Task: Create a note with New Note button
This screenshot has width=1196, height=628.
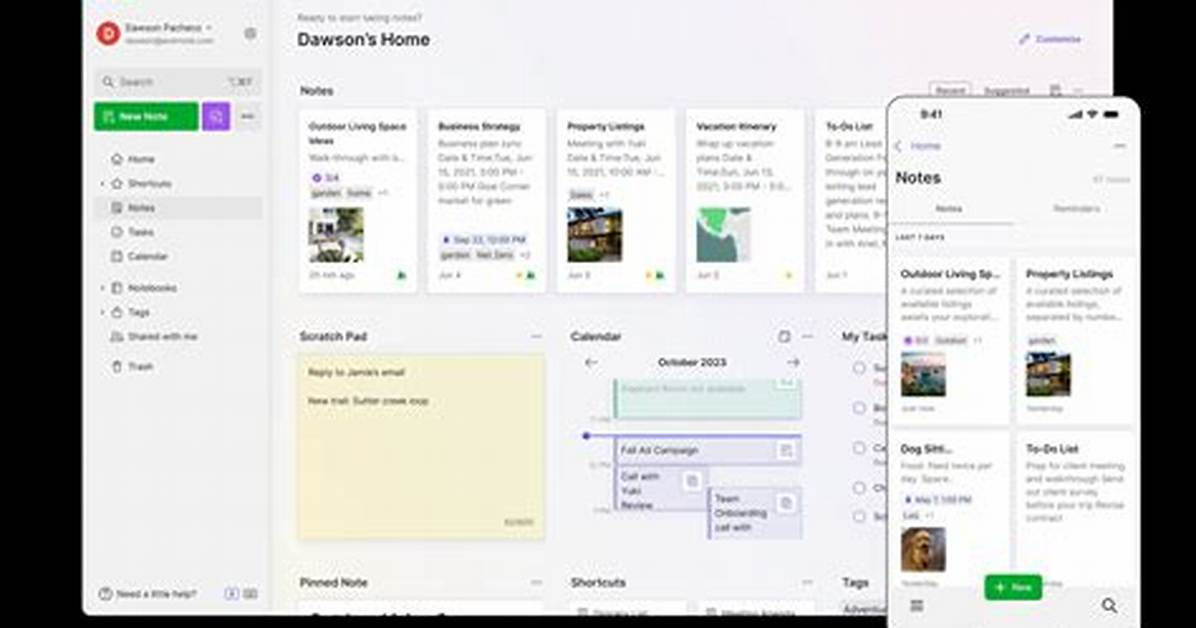Action: click(x=146, y=117)
